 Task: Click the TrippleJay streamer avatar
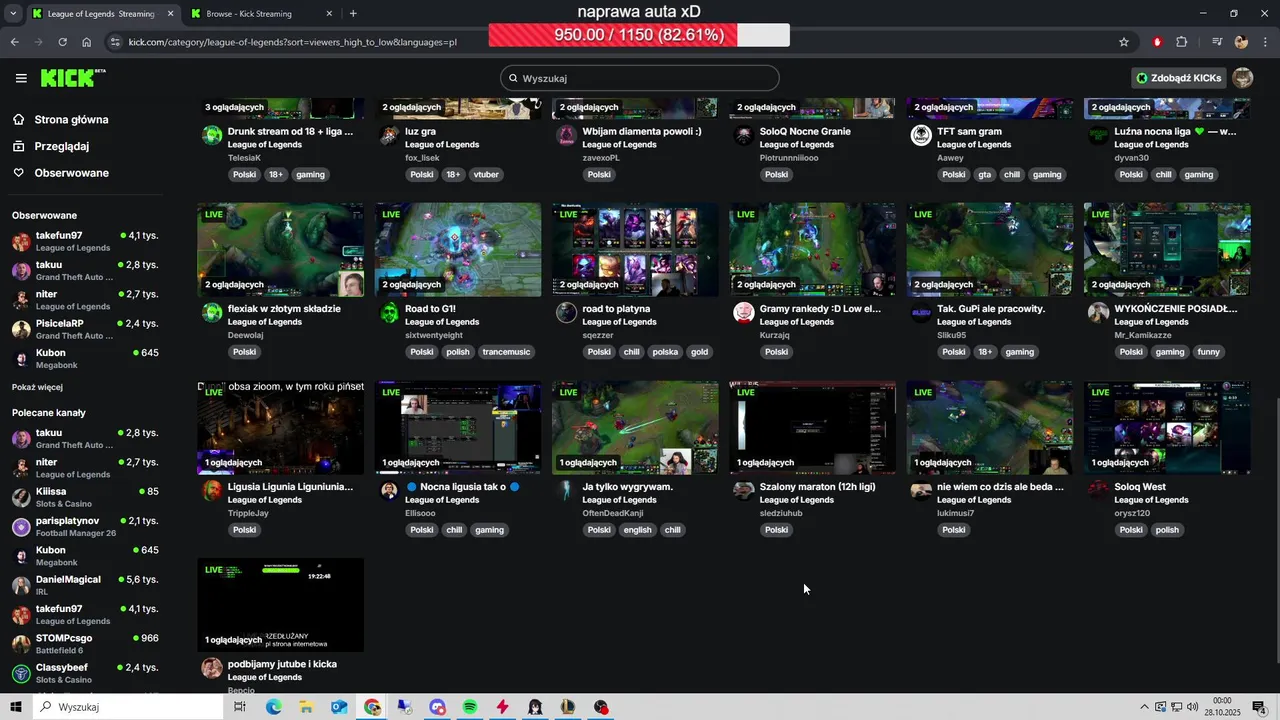click(x=212, y=490)
